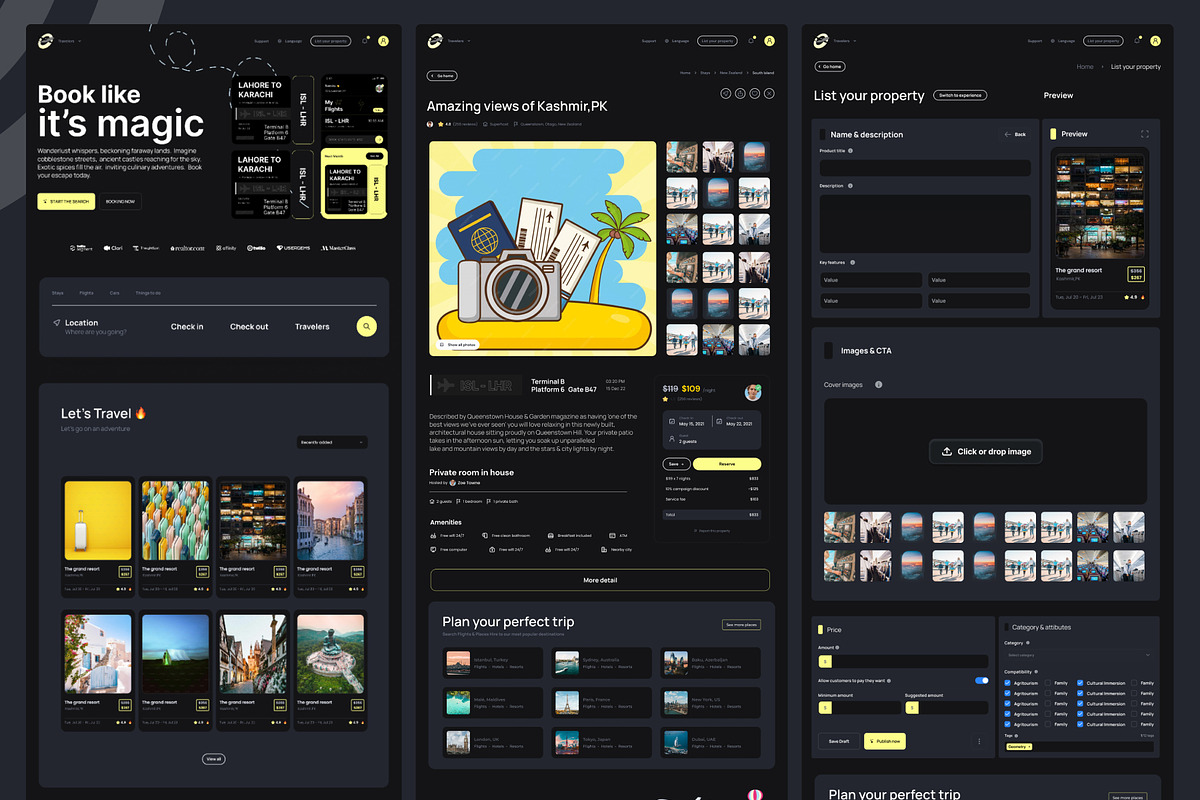Switch to the Things to do tab
The height and width of the screenshot is (800, 1200).
click(x=148, y=293)
